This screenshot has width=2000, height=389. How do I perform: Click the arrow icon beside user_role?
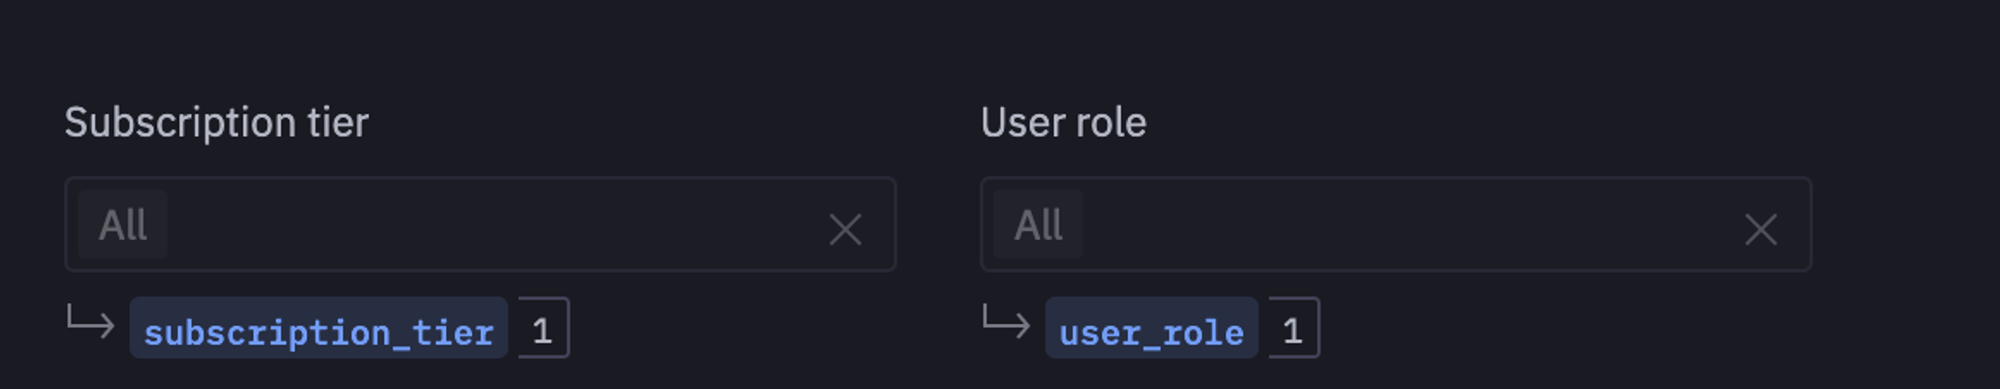[x=1006, y=322]
